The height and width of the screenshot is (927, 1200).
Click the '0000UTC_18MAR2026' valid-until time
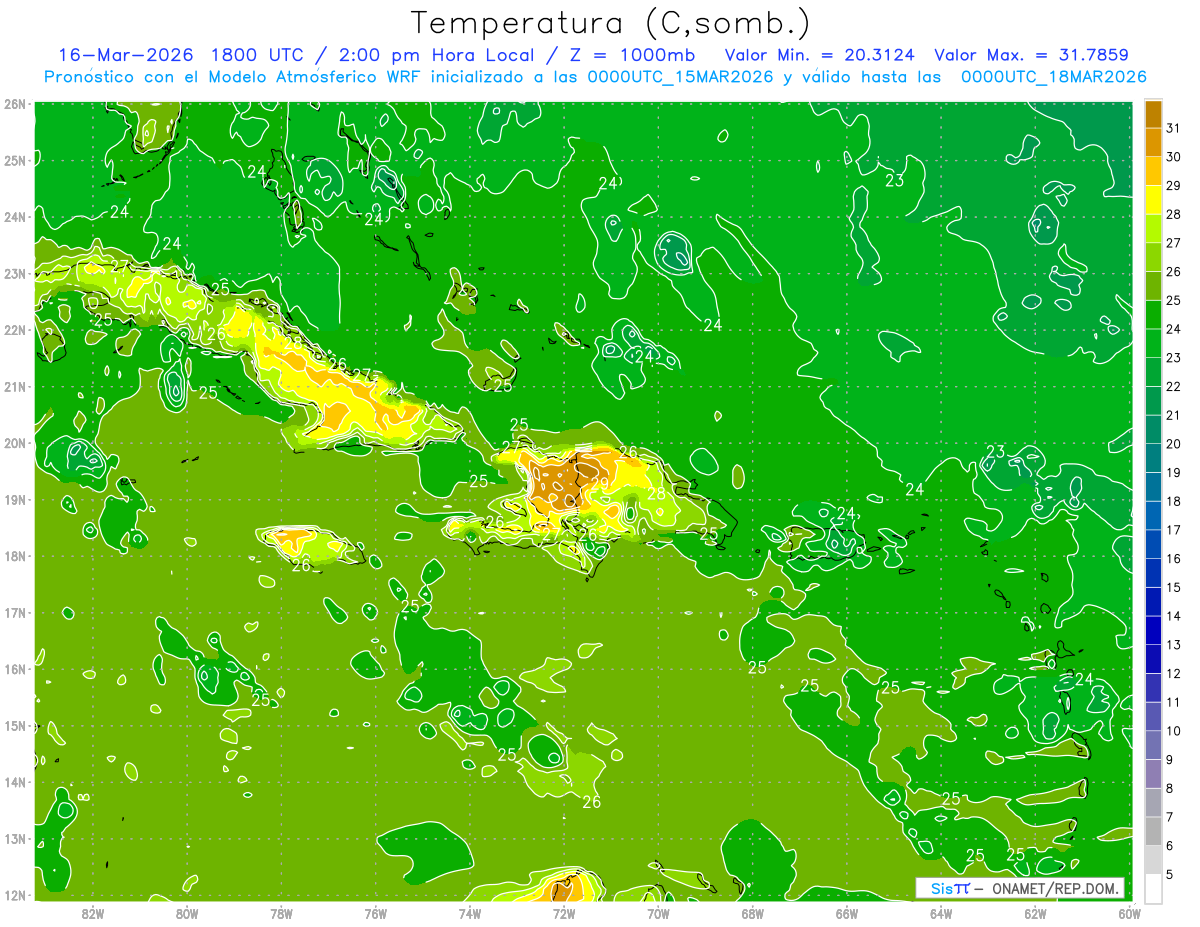[x=1053, y=77]
